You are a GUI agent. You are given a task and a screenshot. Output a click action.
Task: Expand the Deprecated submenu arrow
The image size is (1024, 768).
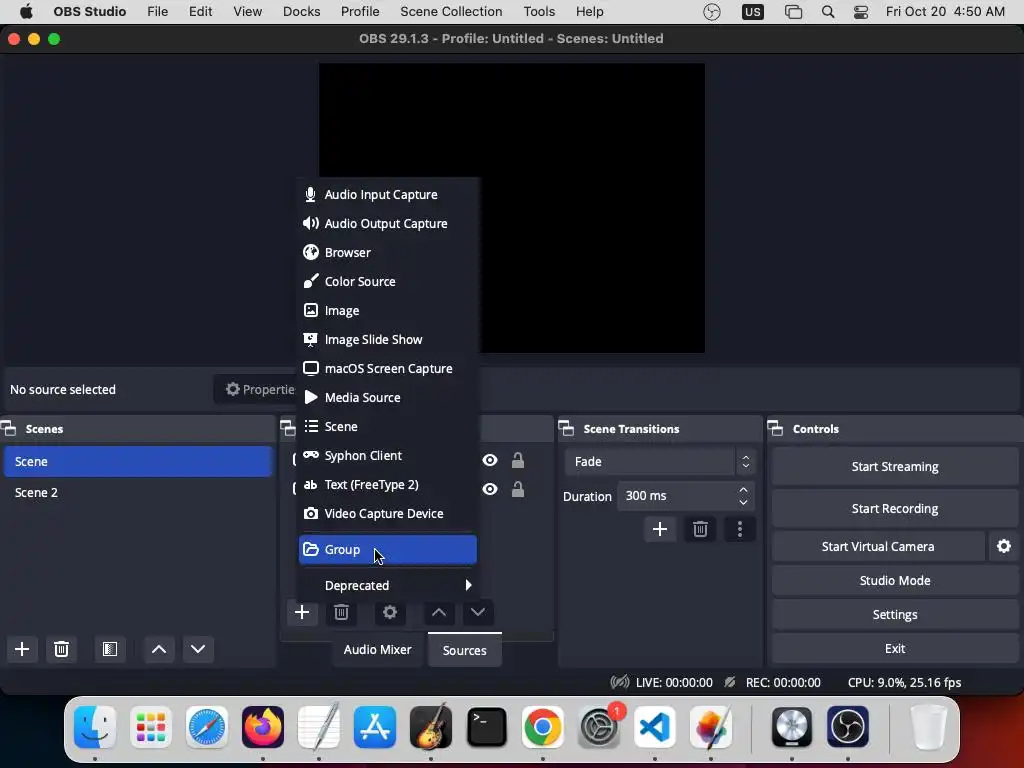tap(468, 585)
